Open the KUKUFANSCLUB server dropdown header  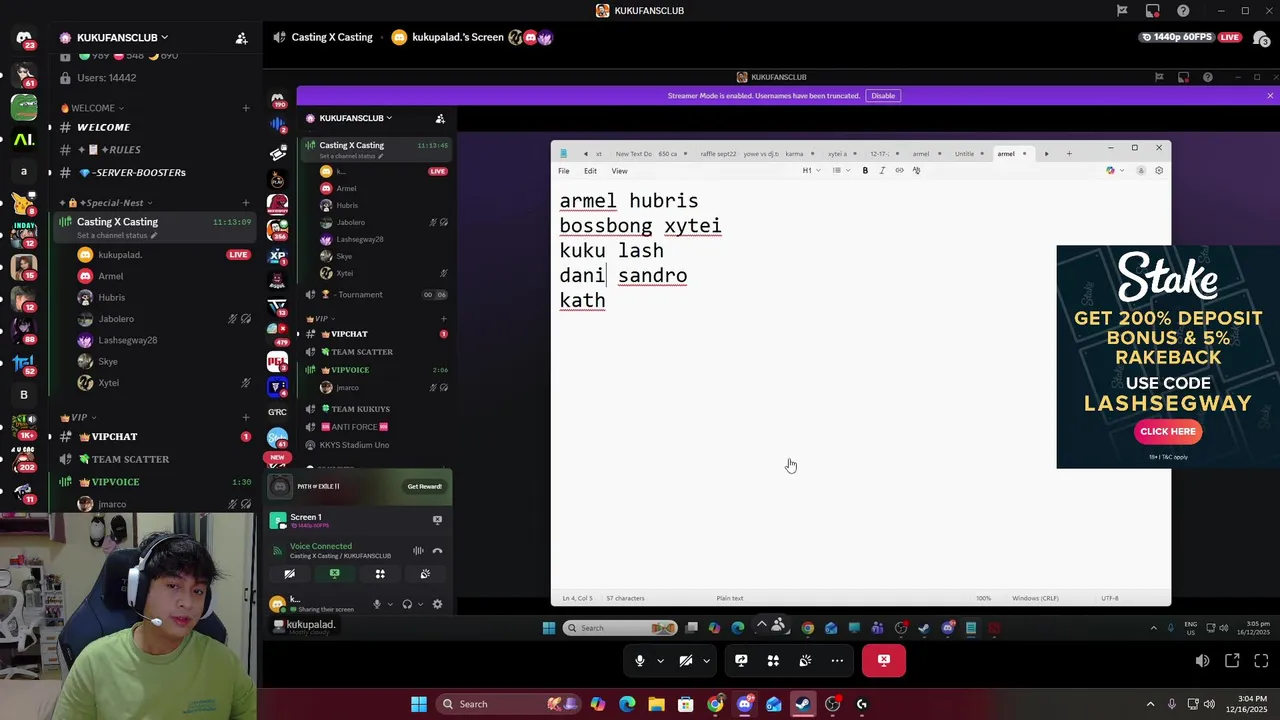(x=115, y=38)
